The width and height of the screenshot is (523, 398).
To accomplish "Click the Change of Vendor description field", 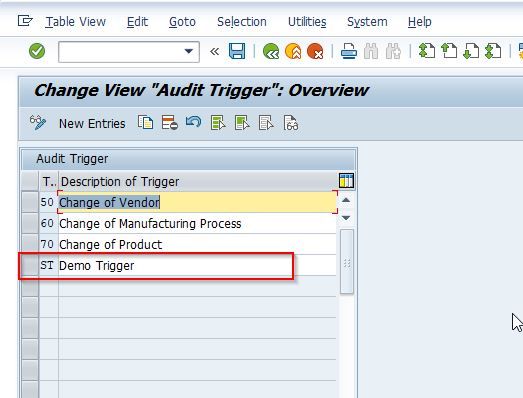I will click(x=197, y=202).
